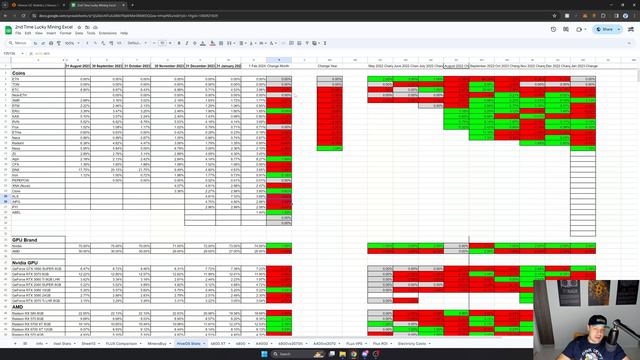This screenshot has height=360, width=640.
Task: Click the Nvidia GPU section header cell
Action: pos(38,263)
